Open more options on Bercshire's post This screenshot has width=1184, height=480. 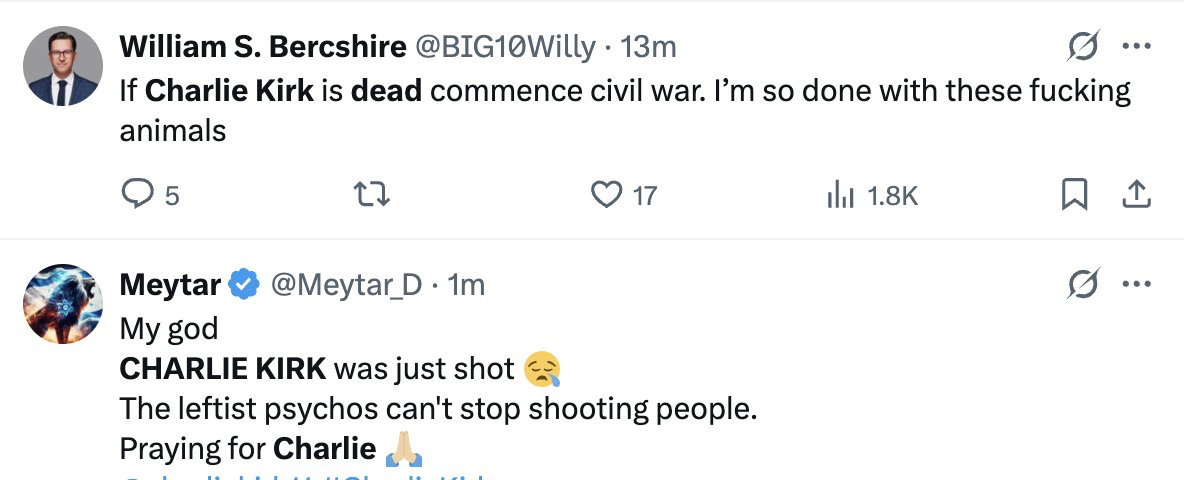point(1137,46)
